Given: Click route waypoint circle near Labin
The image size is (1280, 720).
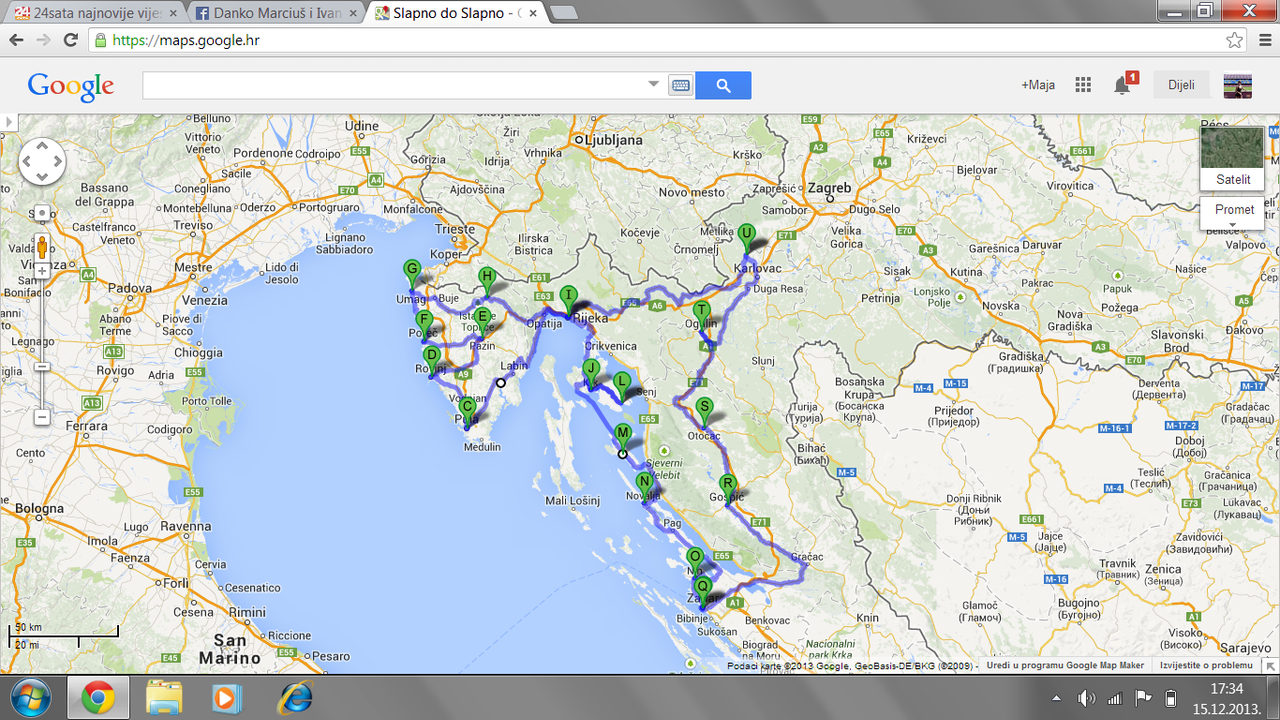Looking at the screenshot, I should (x=501, y=382).
